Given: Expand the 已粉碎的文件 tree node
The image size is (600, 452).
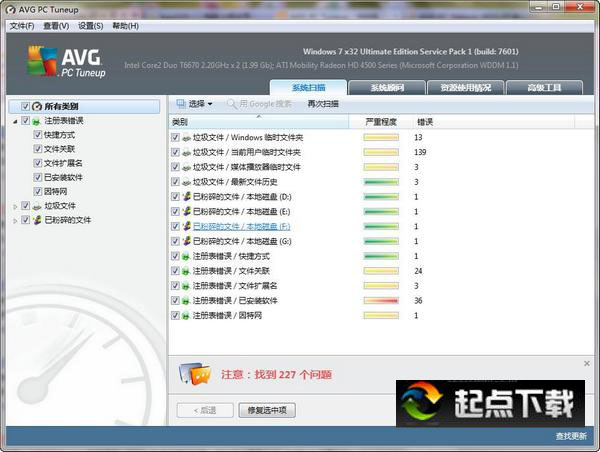Looking at the screenshot, I should tap(15, 221).
